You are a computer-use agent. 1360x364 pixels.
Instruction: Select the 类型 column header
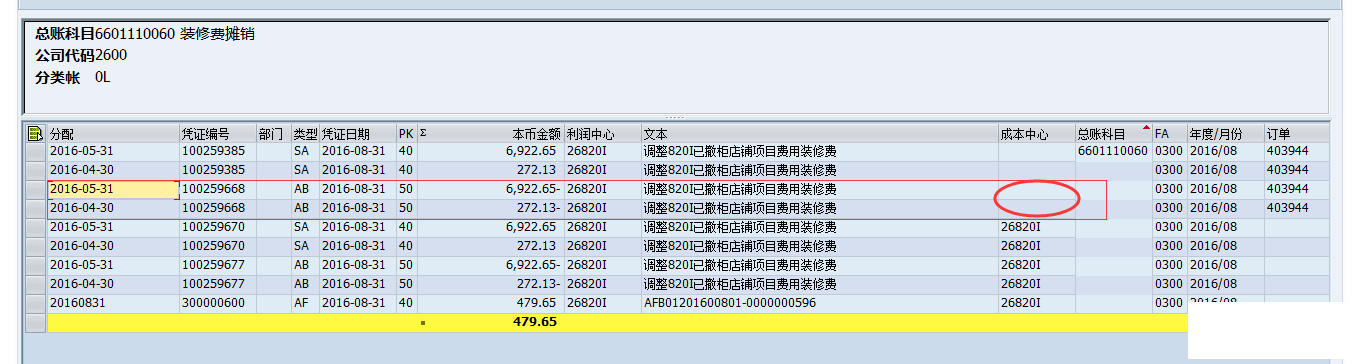pos(306,133)
